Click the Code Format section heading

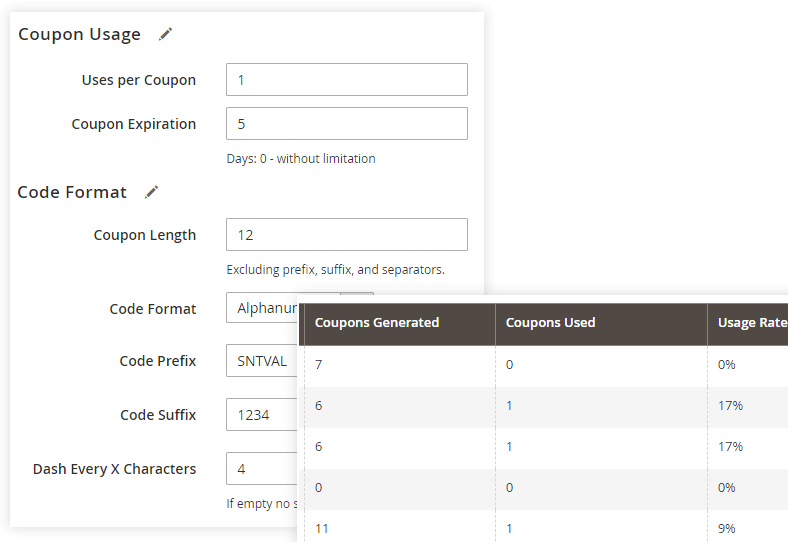pos(73,192)
